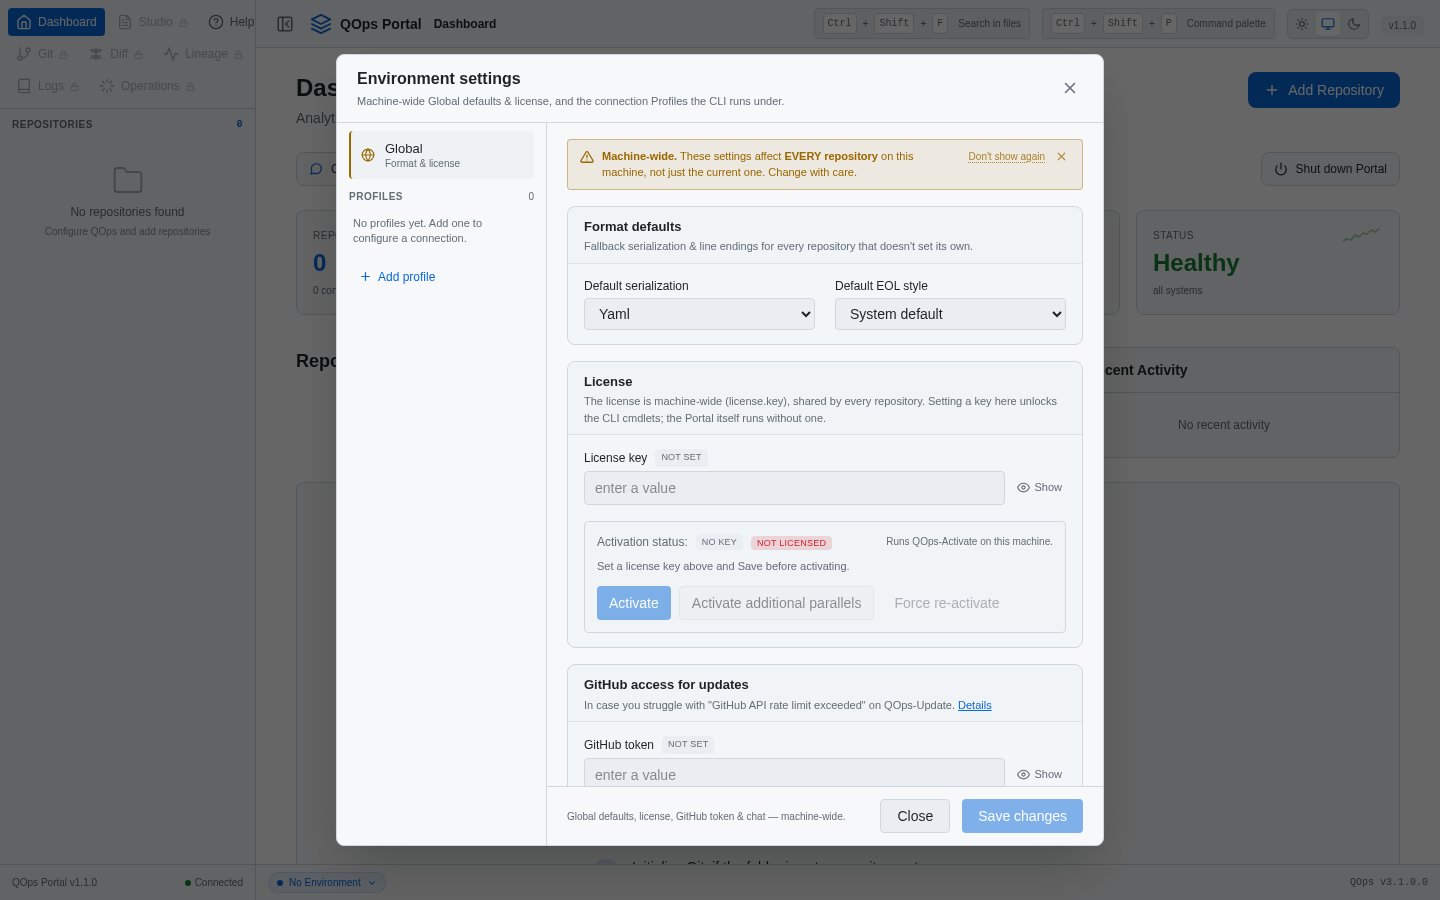Click the warning triangle icon in the banner

coord(587,157)
